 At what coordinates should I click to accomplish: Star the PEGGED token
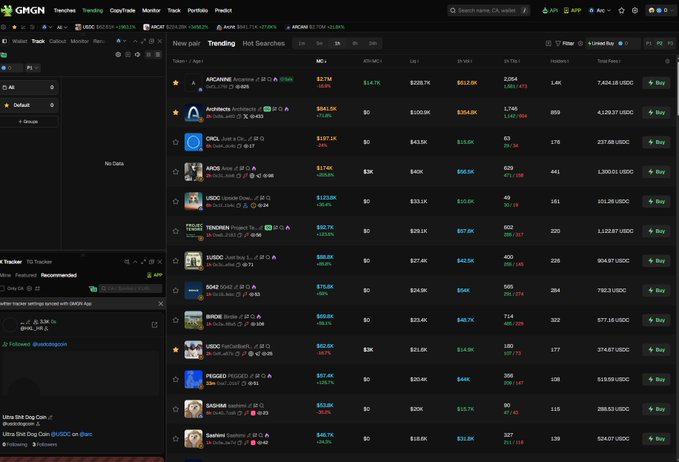(175, 379)
